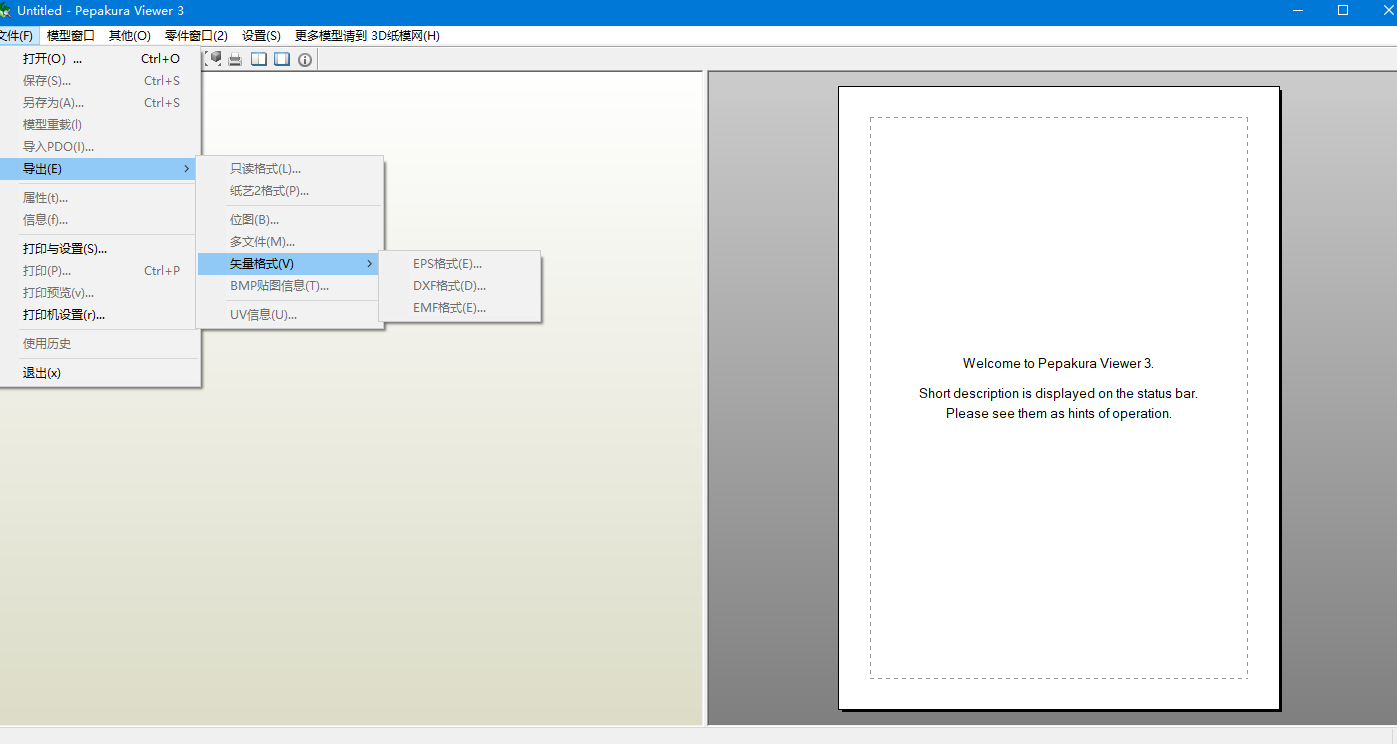
Task: Click the 3D model cube toolbar icon
Action: 213,59
